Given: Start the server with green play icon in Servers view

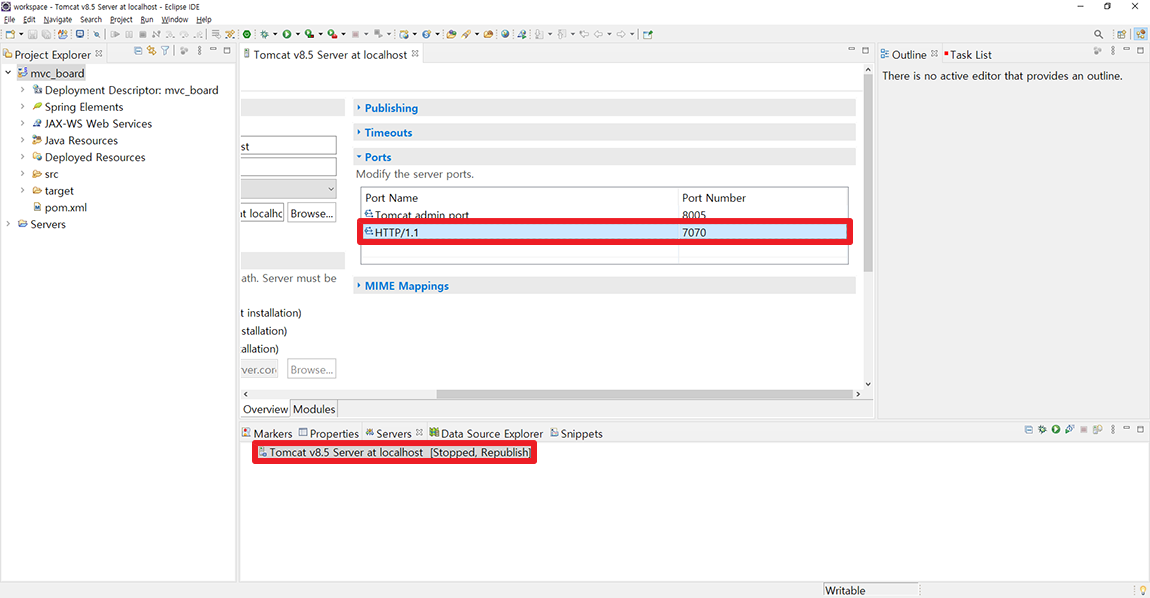Looking at the screenshot, I should 1056,429.
